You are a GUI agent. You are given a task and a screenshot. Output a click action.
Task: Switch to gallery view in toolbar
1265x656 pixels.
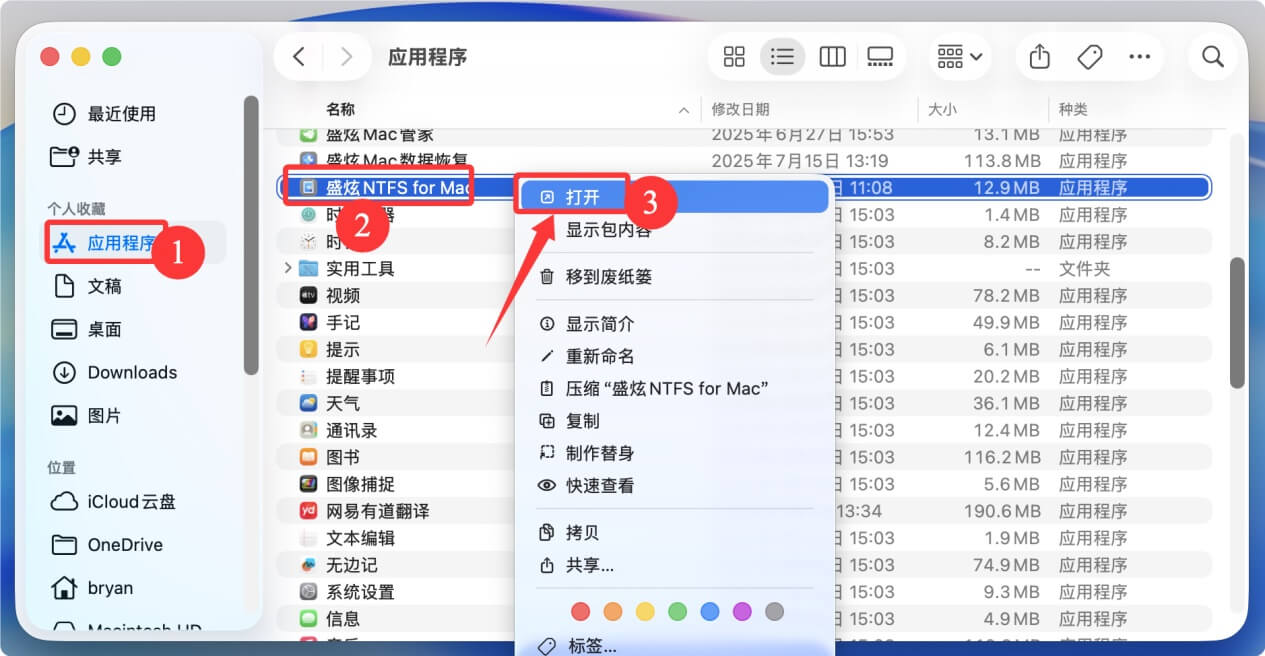coord(880,57)
